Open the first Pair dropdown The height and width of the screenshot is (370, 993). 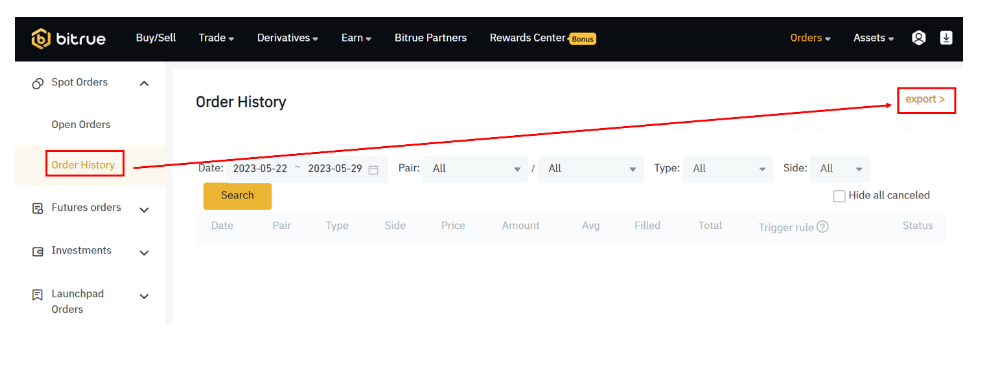475,169
